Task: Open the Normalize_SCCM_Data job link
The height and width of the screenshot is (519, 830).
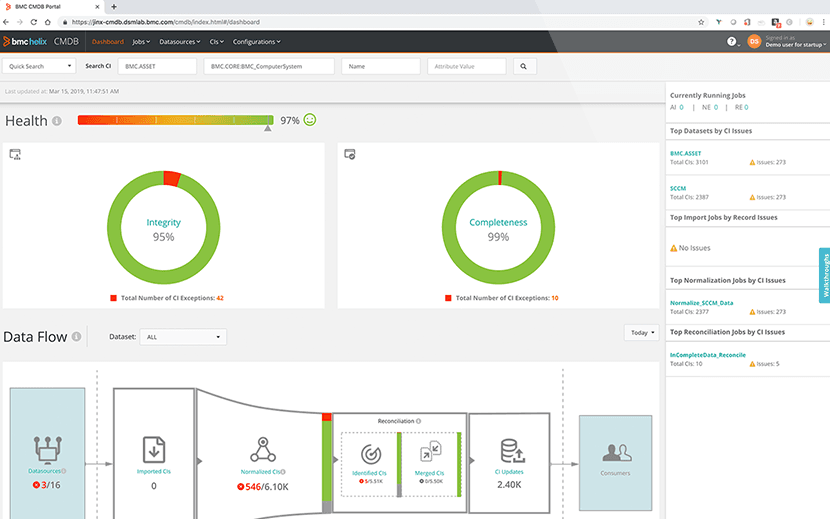Action: 701,303
